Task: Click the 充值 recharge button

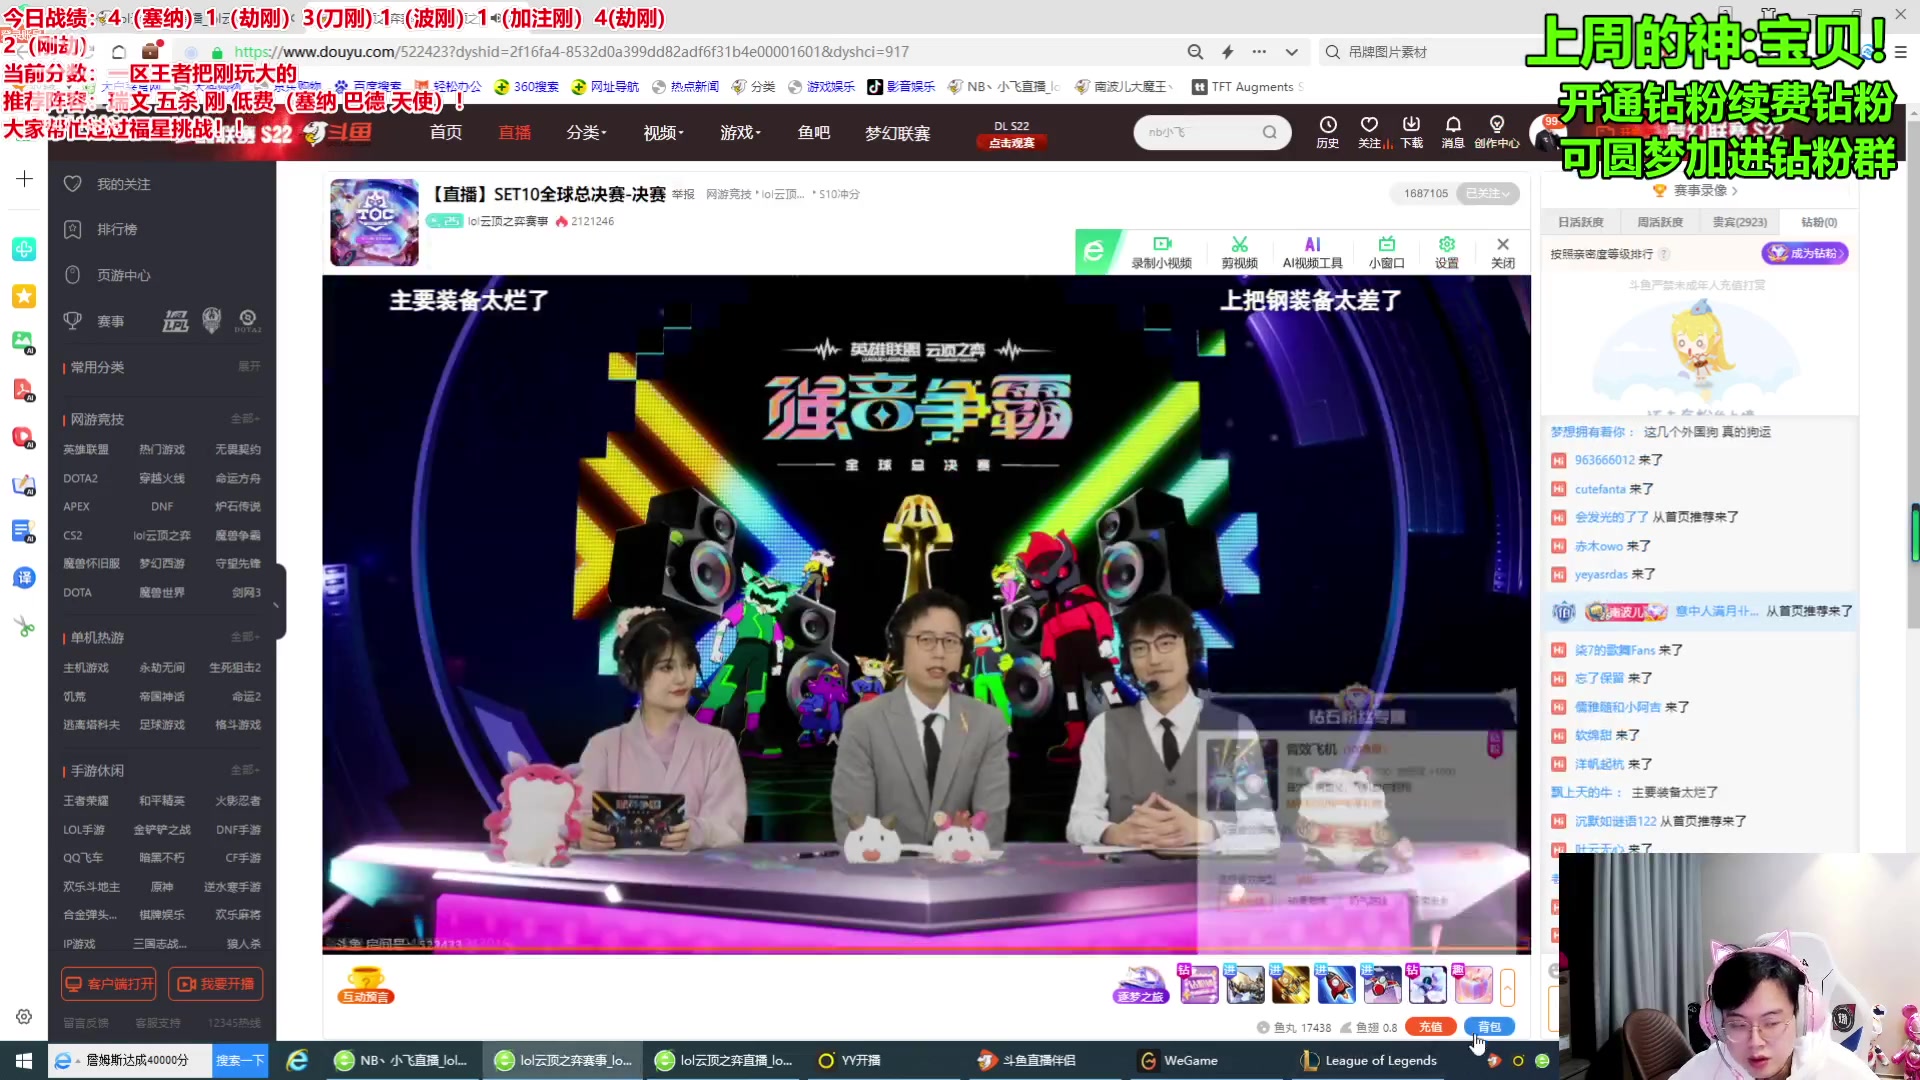Action: coord(1431,1027)
